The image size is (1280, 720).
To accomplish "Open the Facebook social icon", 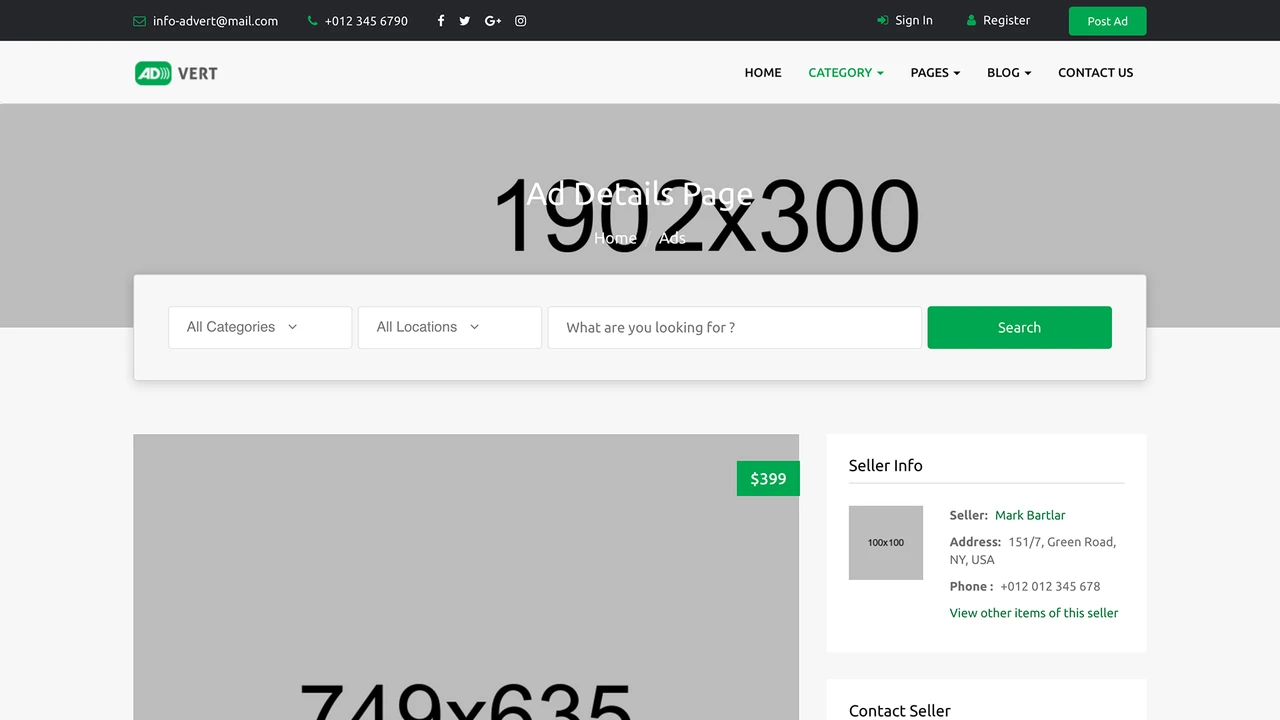I will (441, 21).
